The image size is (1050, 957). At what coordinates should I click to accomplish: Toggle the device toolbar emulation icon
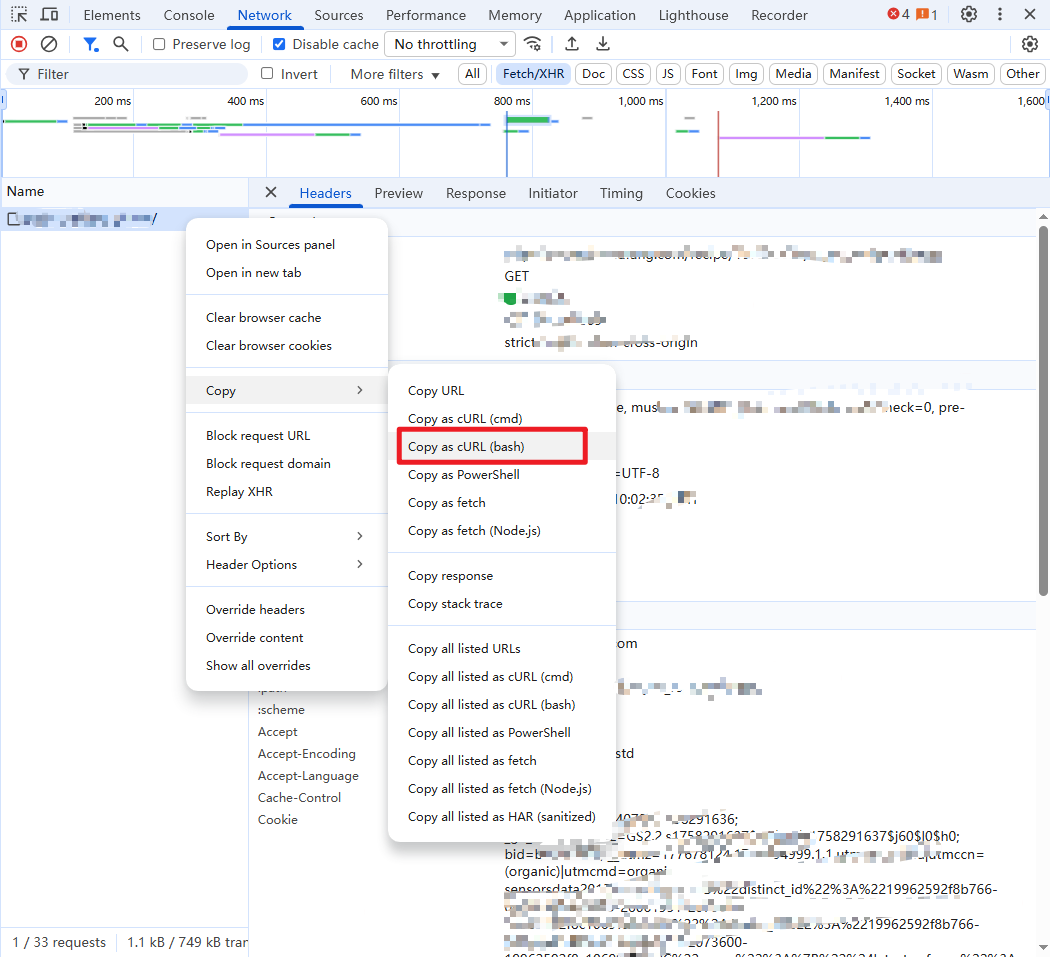49,14
